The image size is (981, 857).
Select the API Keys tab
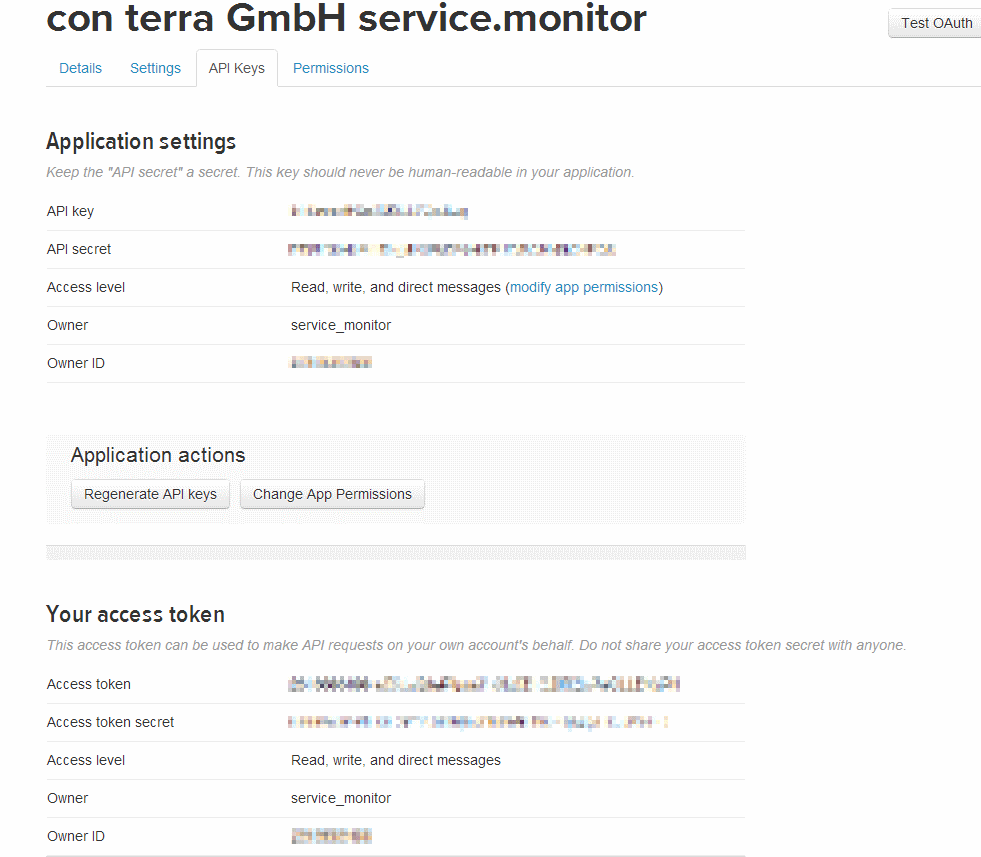tap(236, 68)
